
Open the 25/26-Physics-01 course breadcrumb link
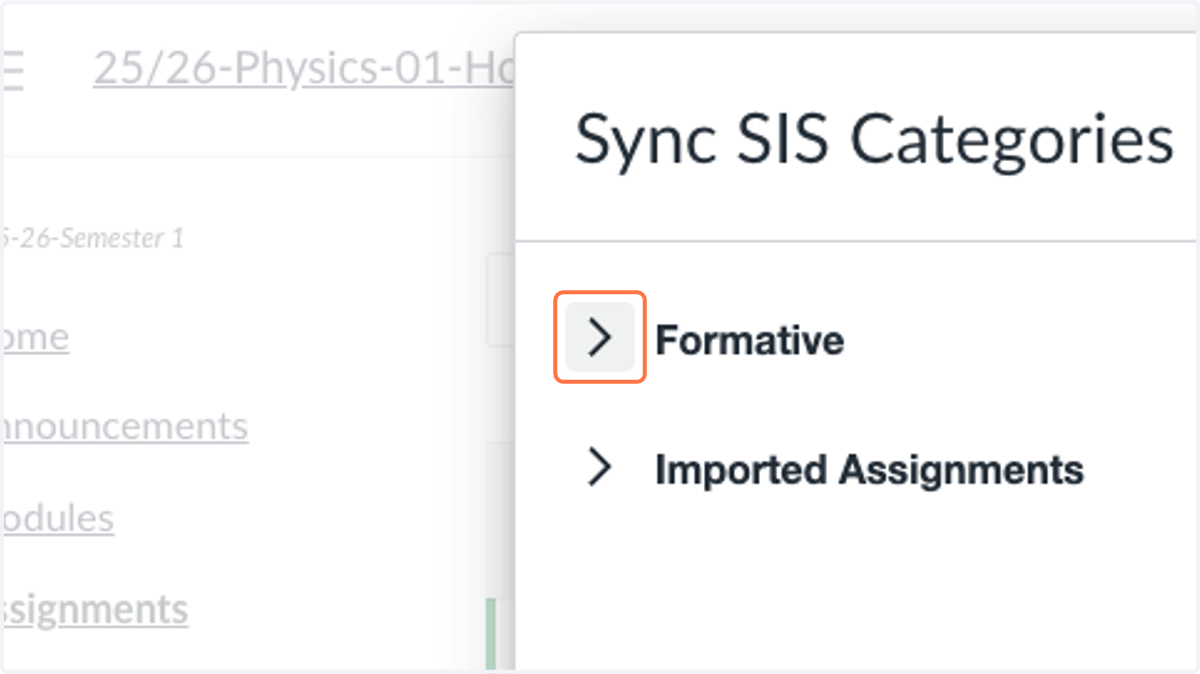point(305,68)
